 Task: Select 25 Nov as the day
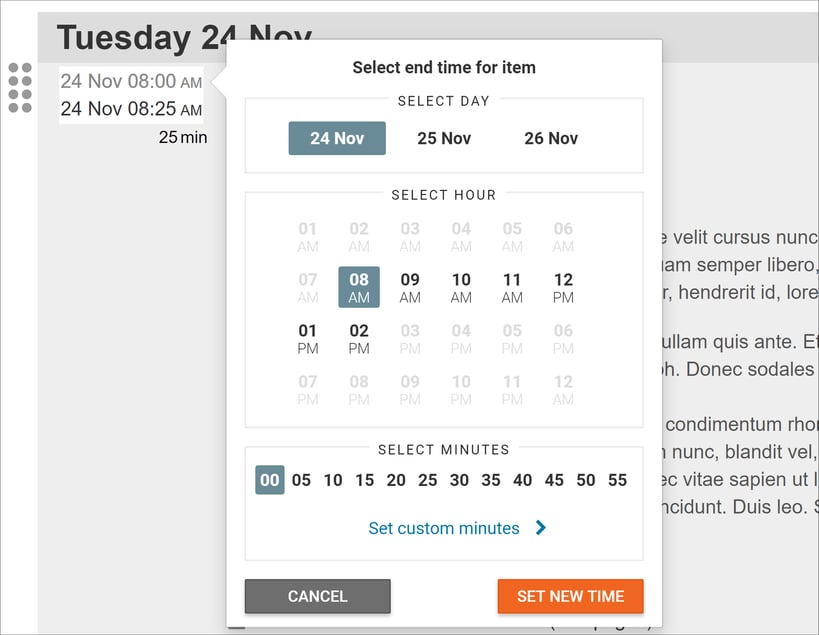[x=444, y=138]
